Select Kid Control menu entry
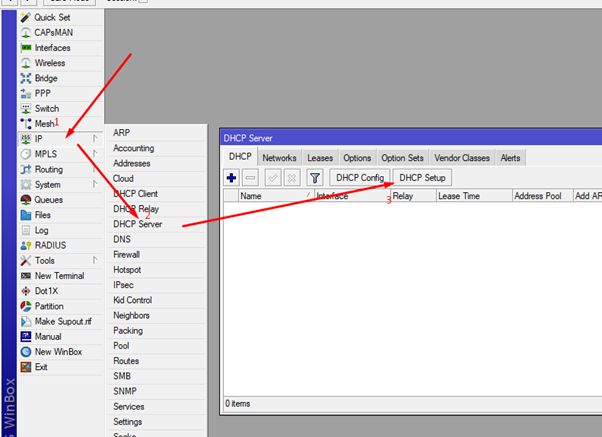Screen dimensions: 602x437 (156, 300)
